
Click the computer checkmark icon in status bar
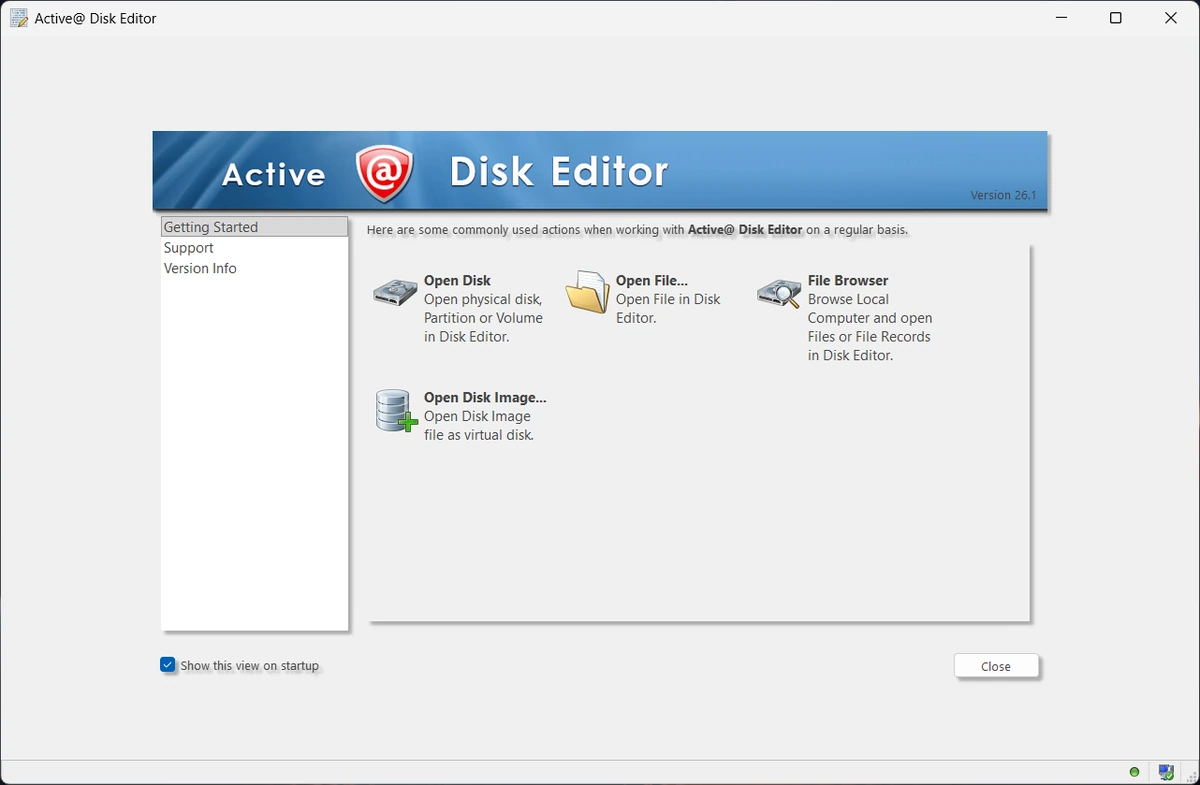[x=1166, y=772]
